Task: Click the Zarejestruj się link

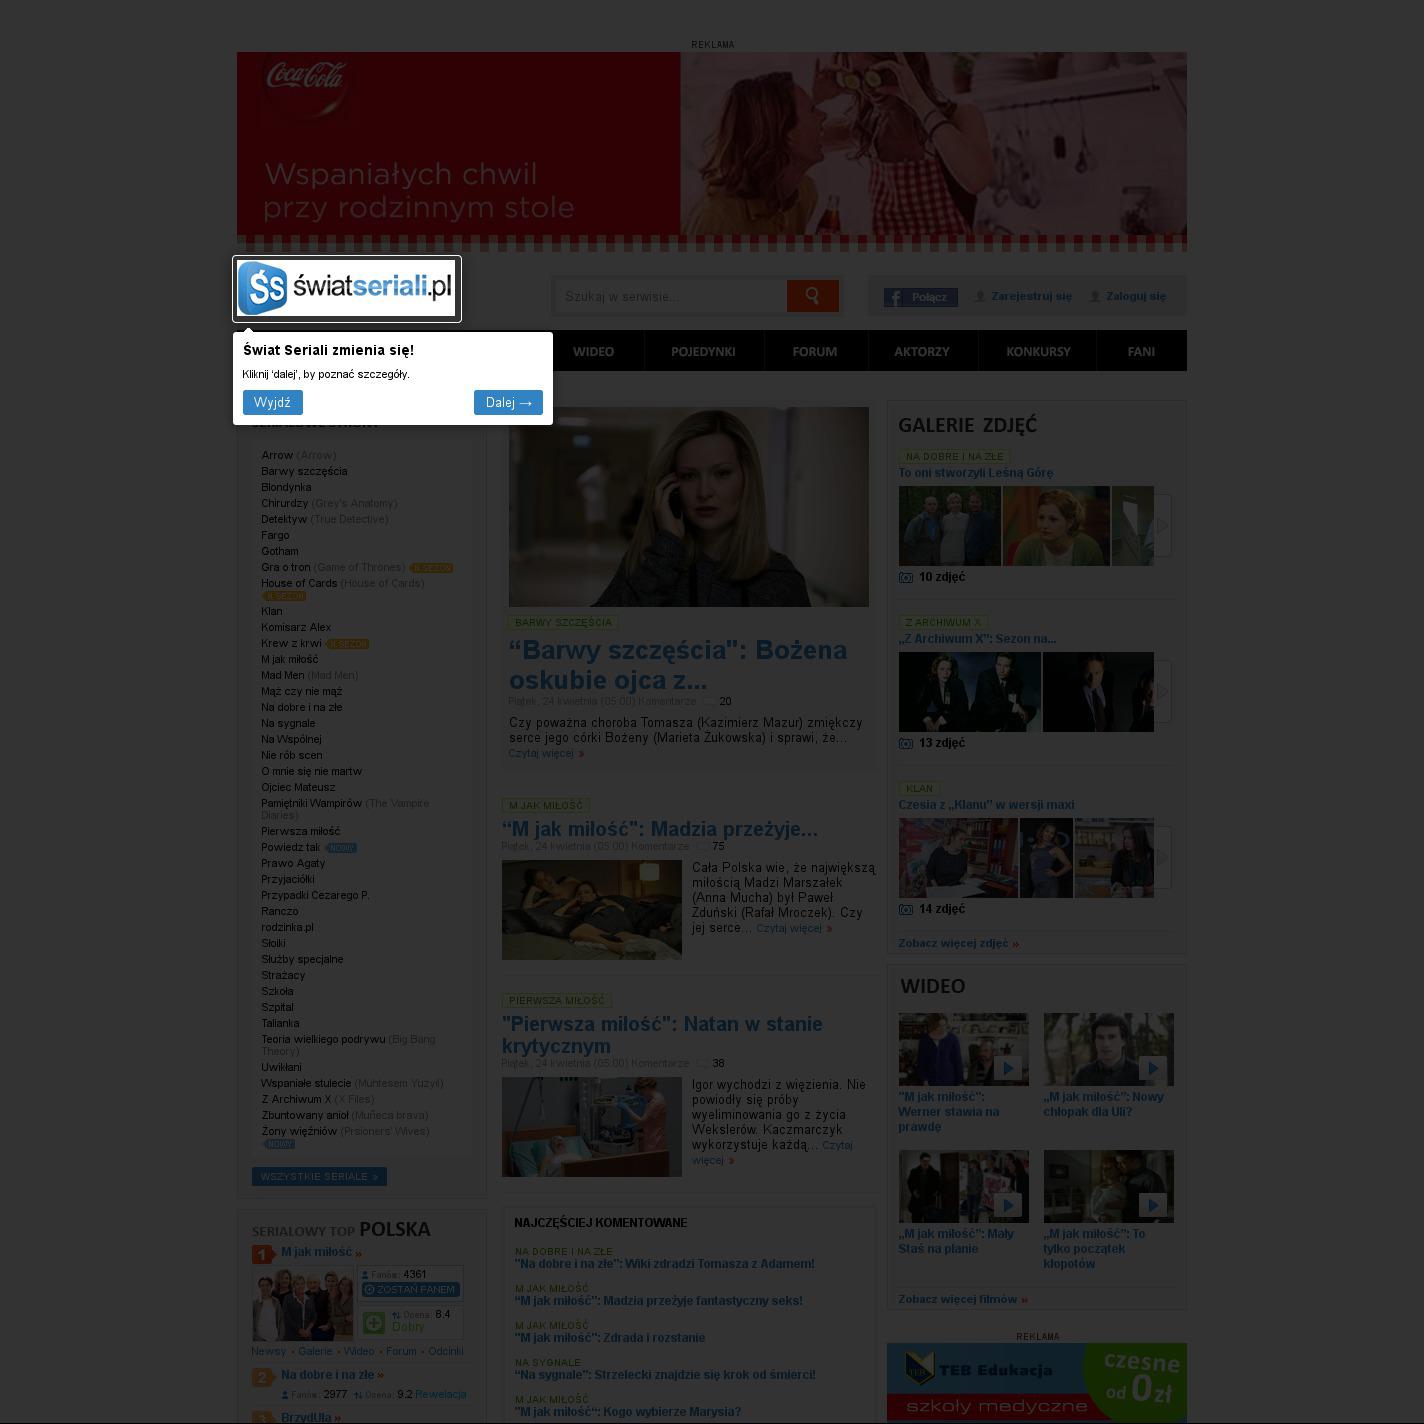Action: point(1030,296)
